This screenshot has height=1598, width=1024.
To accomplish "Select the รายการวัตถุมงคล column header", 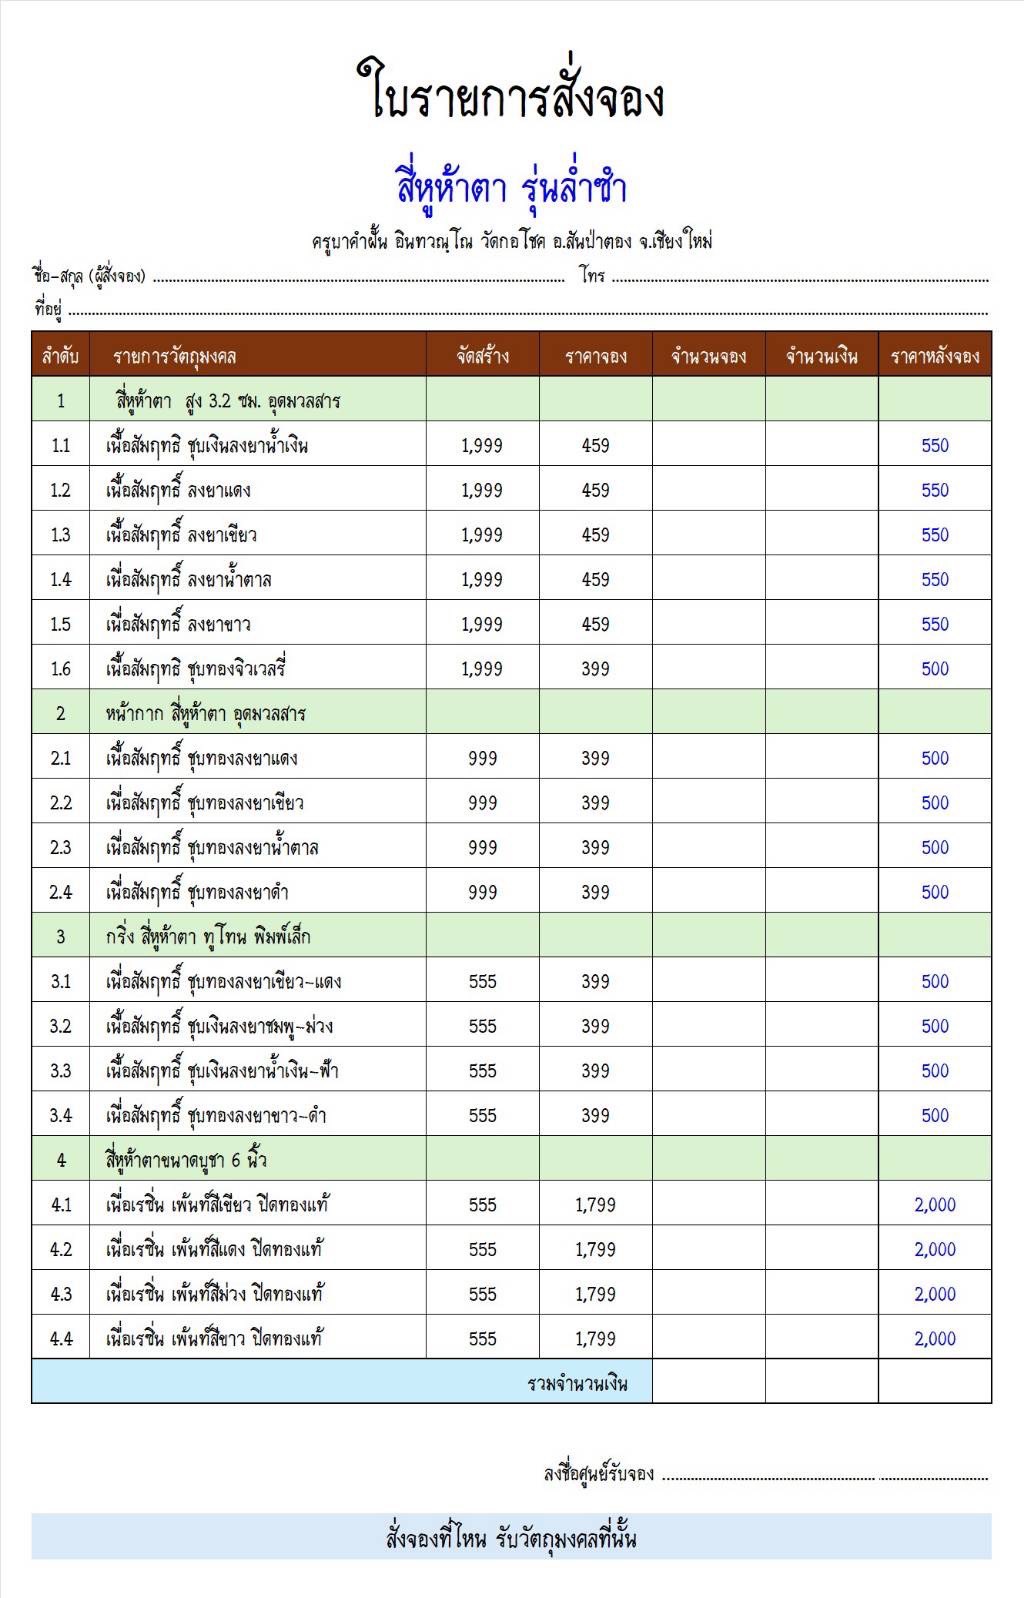I will (174, 356).
